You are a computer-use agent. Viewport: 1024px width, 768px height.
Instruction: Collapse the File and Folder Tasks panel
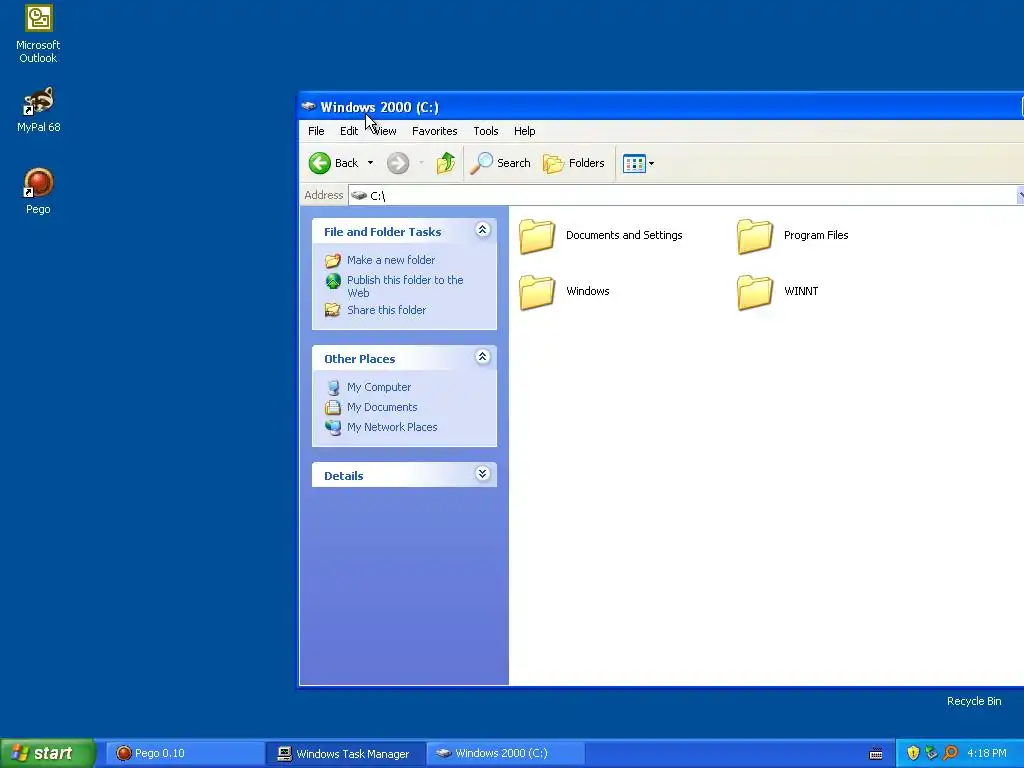tap(483, 230)
